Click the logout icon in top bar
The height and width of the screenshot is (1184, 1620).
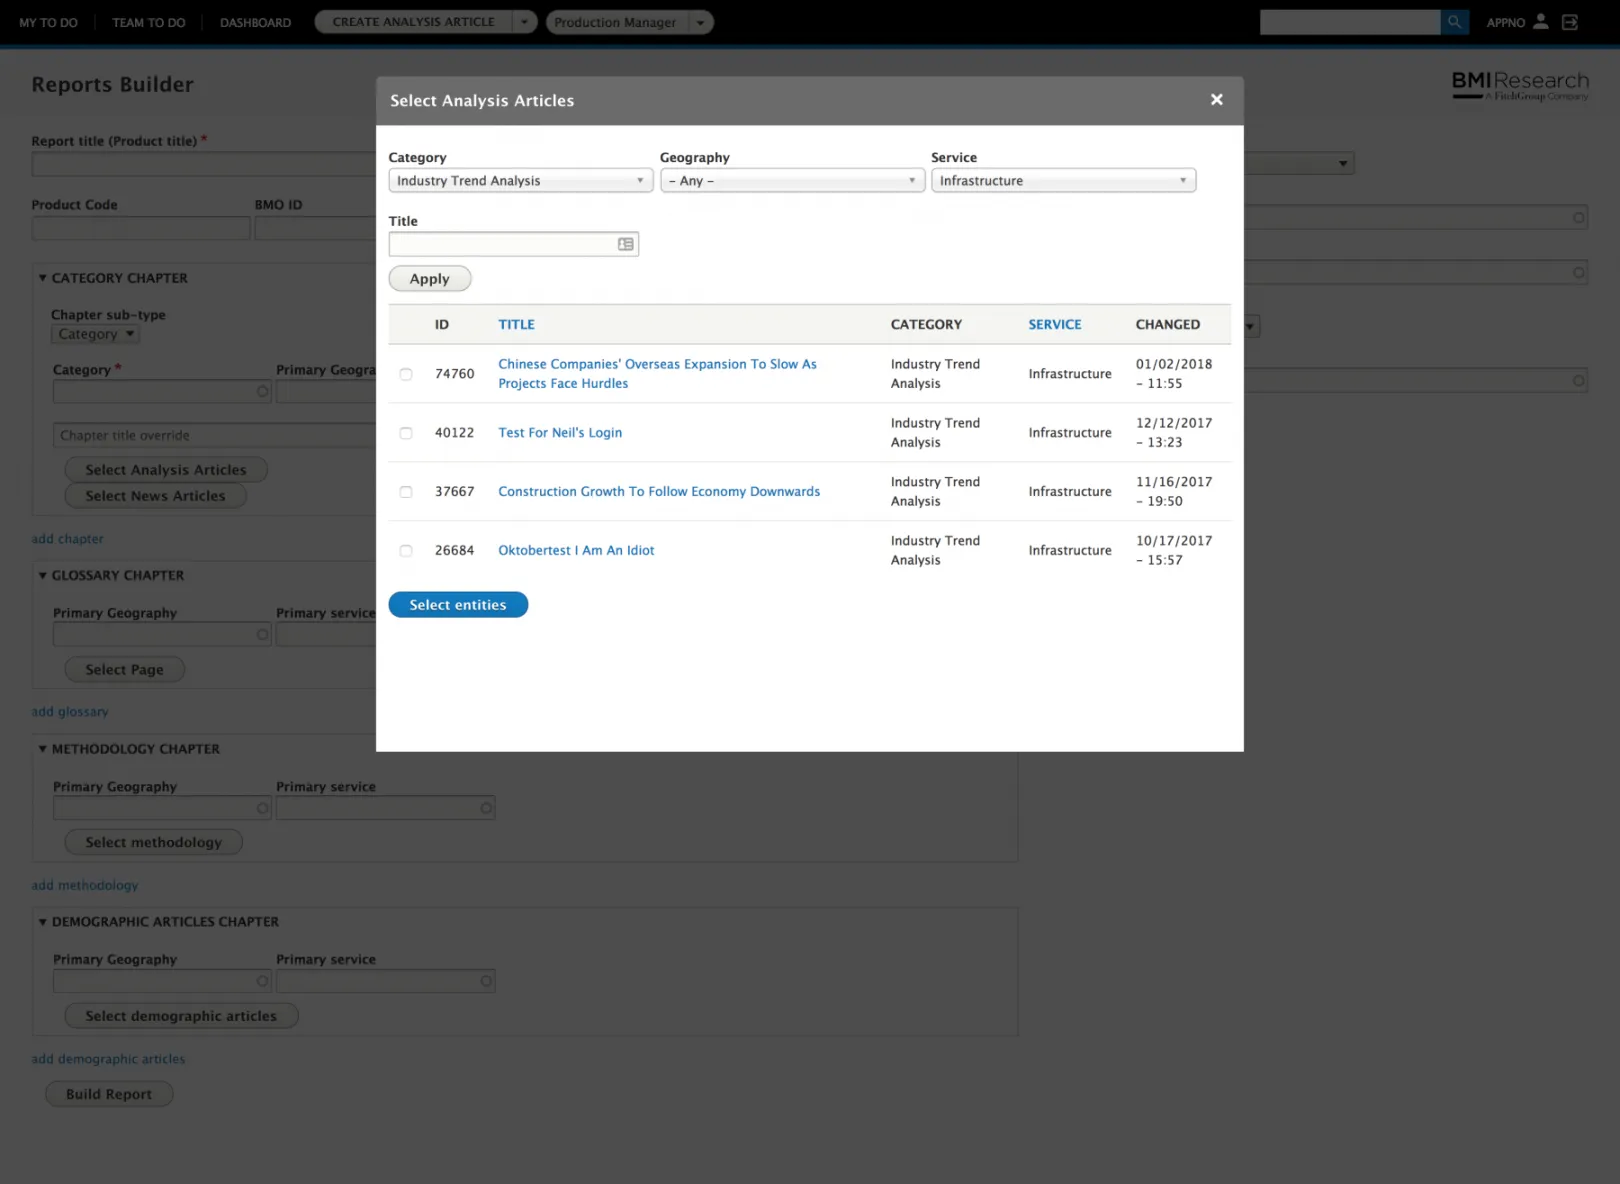[x=1570, y=22]
